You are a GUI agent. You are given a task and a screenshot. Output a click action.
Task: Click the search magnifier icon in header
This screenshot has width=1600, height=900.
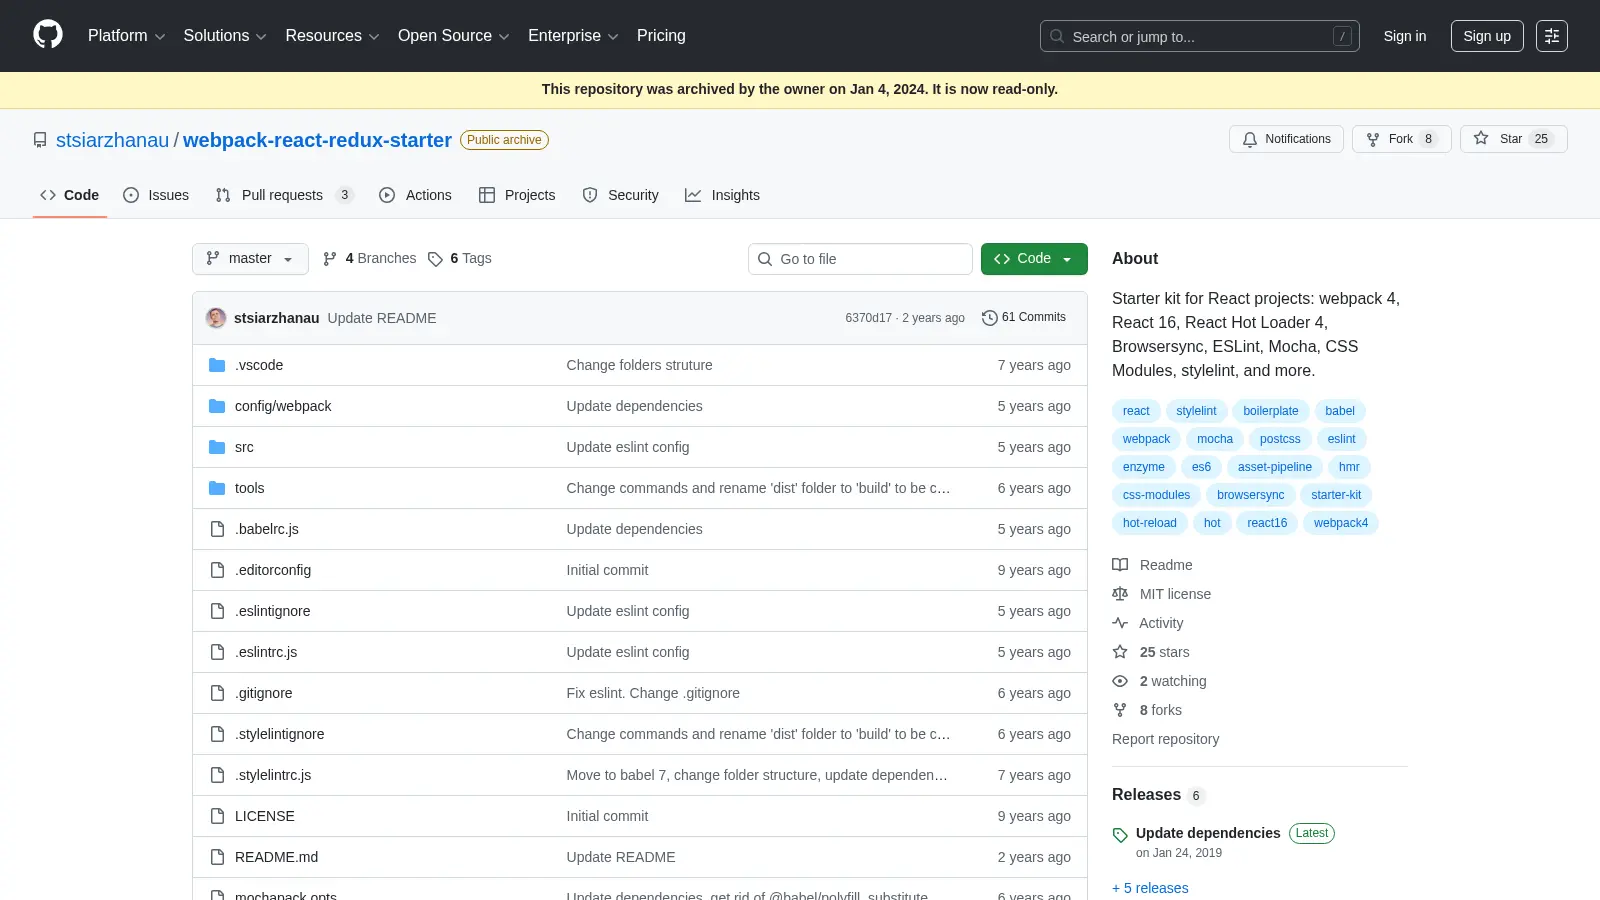tap(1057, 36)
